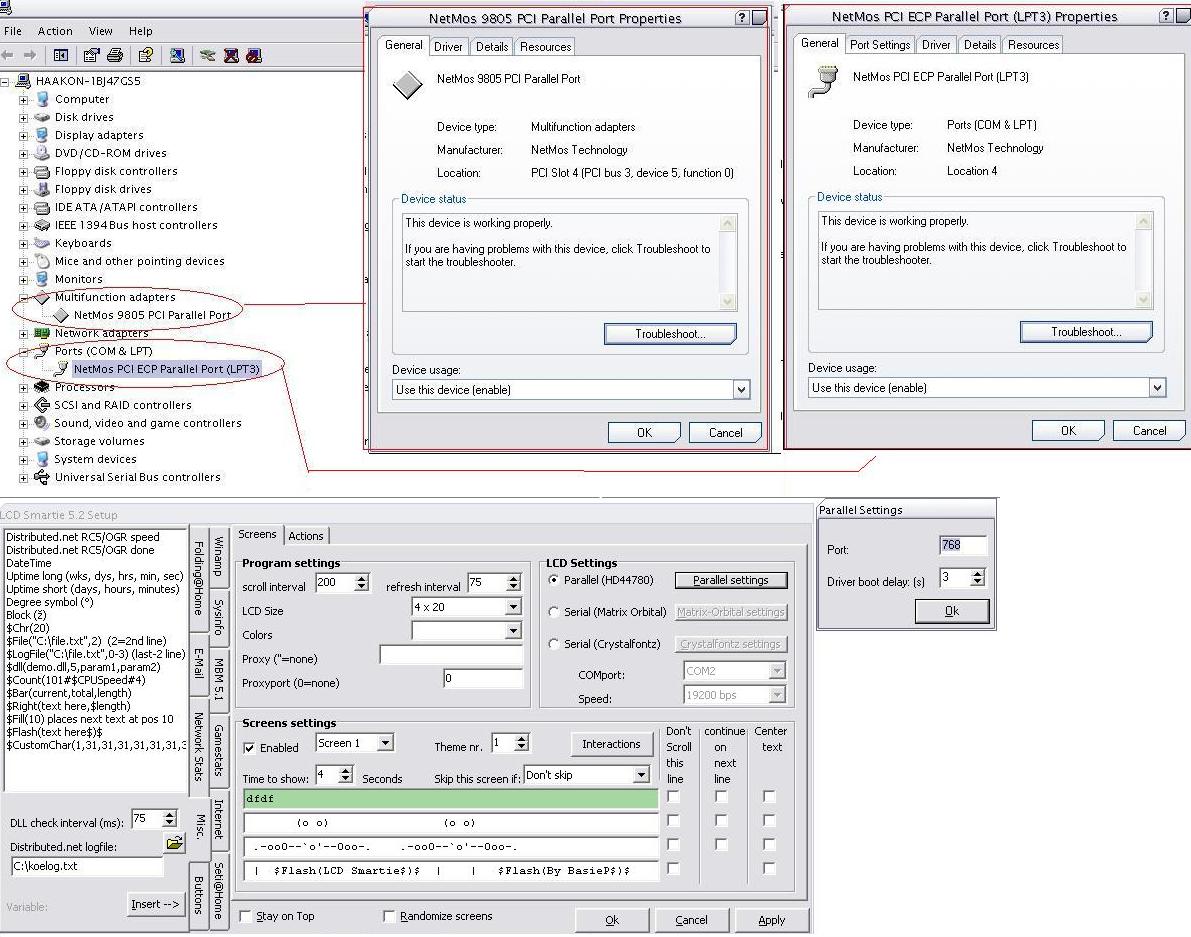Click the Help toolbar icon
This screenshot has height=937, width=1191.
(x=146, y=55)
